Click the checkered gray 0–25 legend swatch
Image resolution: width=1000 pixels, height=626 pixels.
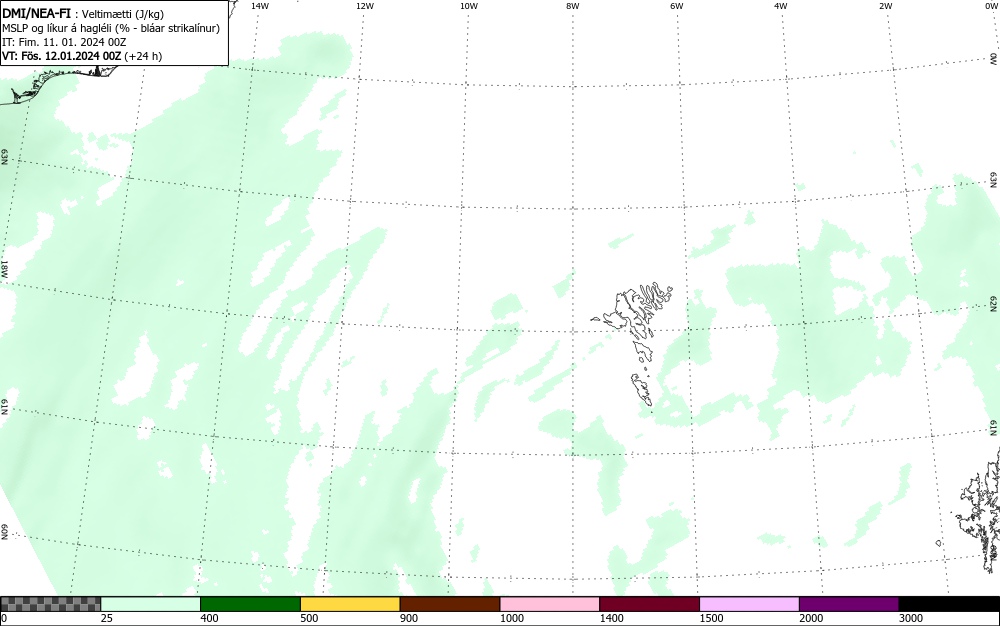coord(50,604)
